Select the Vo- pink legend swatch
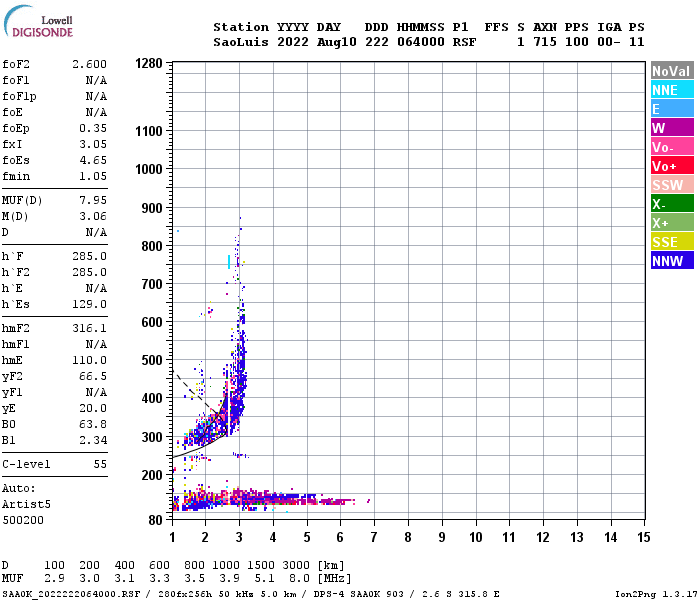This screenshot has width=700, height=600. 672,147
